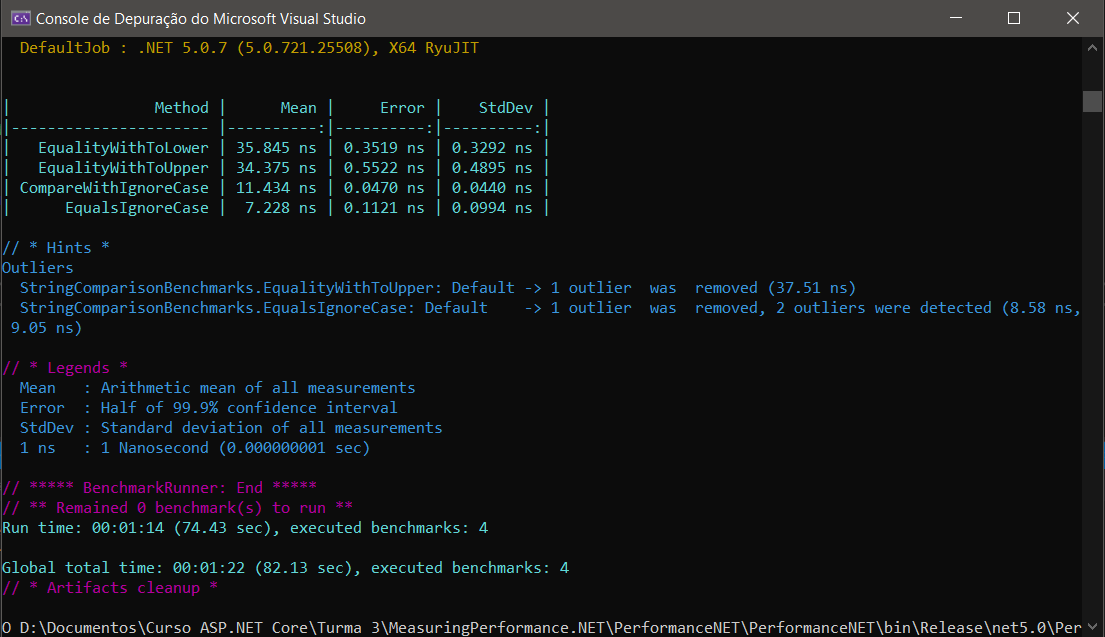
Task: Click the mean value '11.434 ns'
Action: (x=276, y=188)
